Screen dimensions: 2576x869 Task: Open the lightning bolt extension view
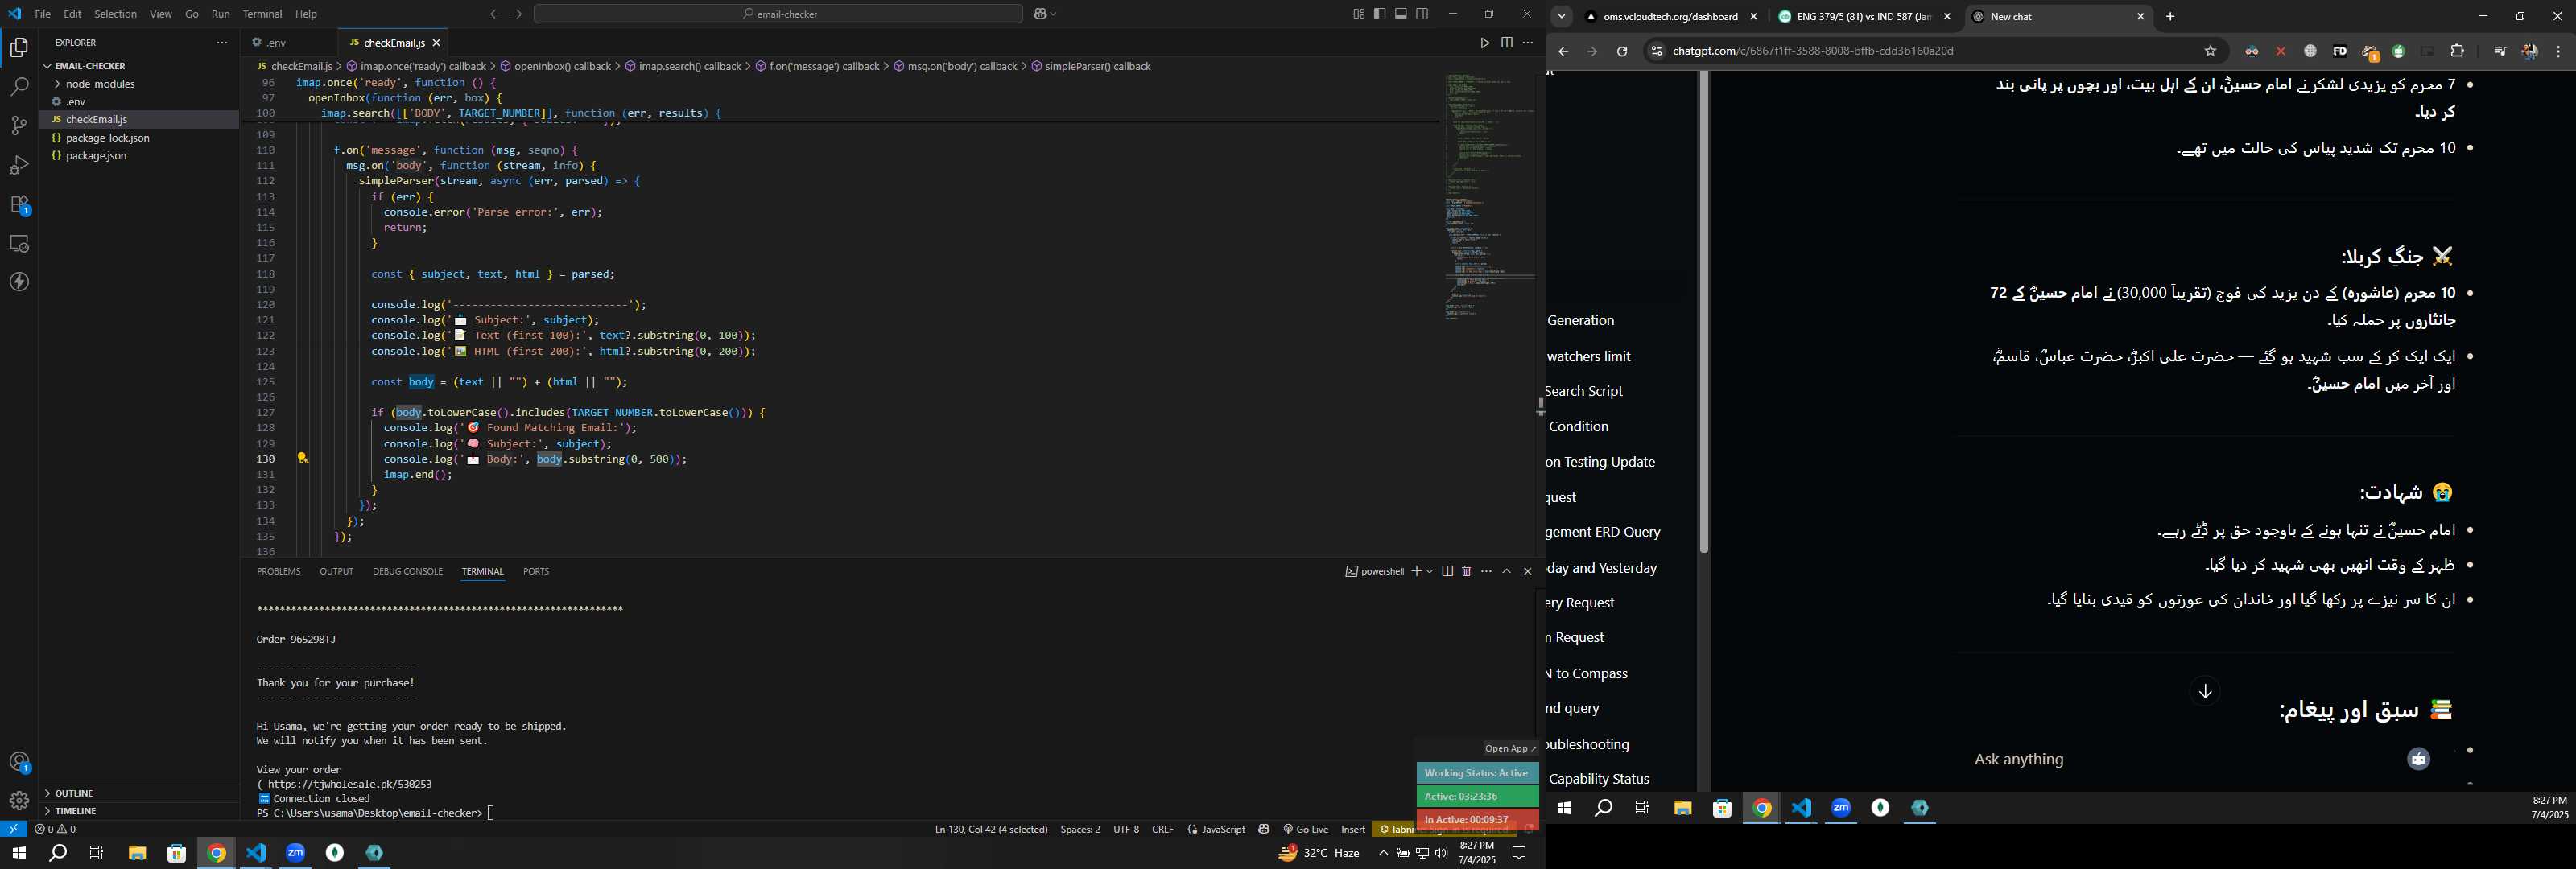pyautogui.click(x=19, y=282)
